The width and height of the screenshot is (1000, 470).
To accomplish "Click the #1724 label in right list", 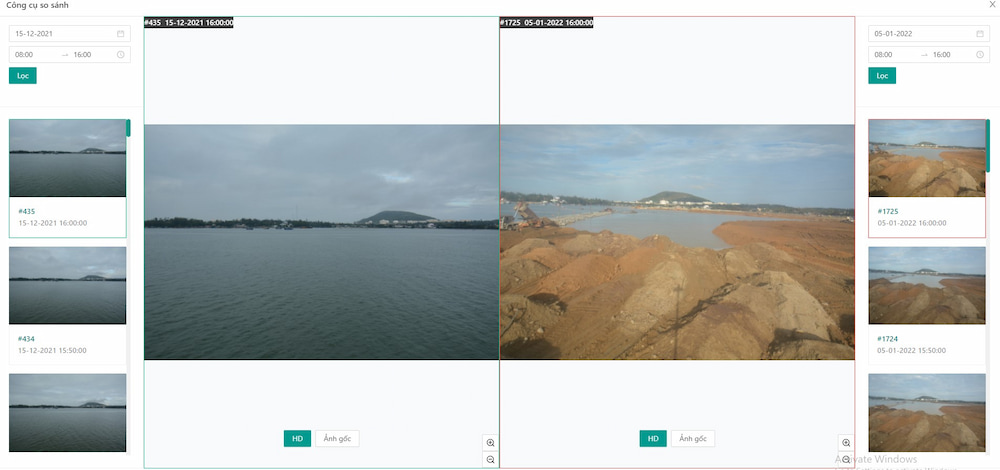I will [x=888, y=339].
